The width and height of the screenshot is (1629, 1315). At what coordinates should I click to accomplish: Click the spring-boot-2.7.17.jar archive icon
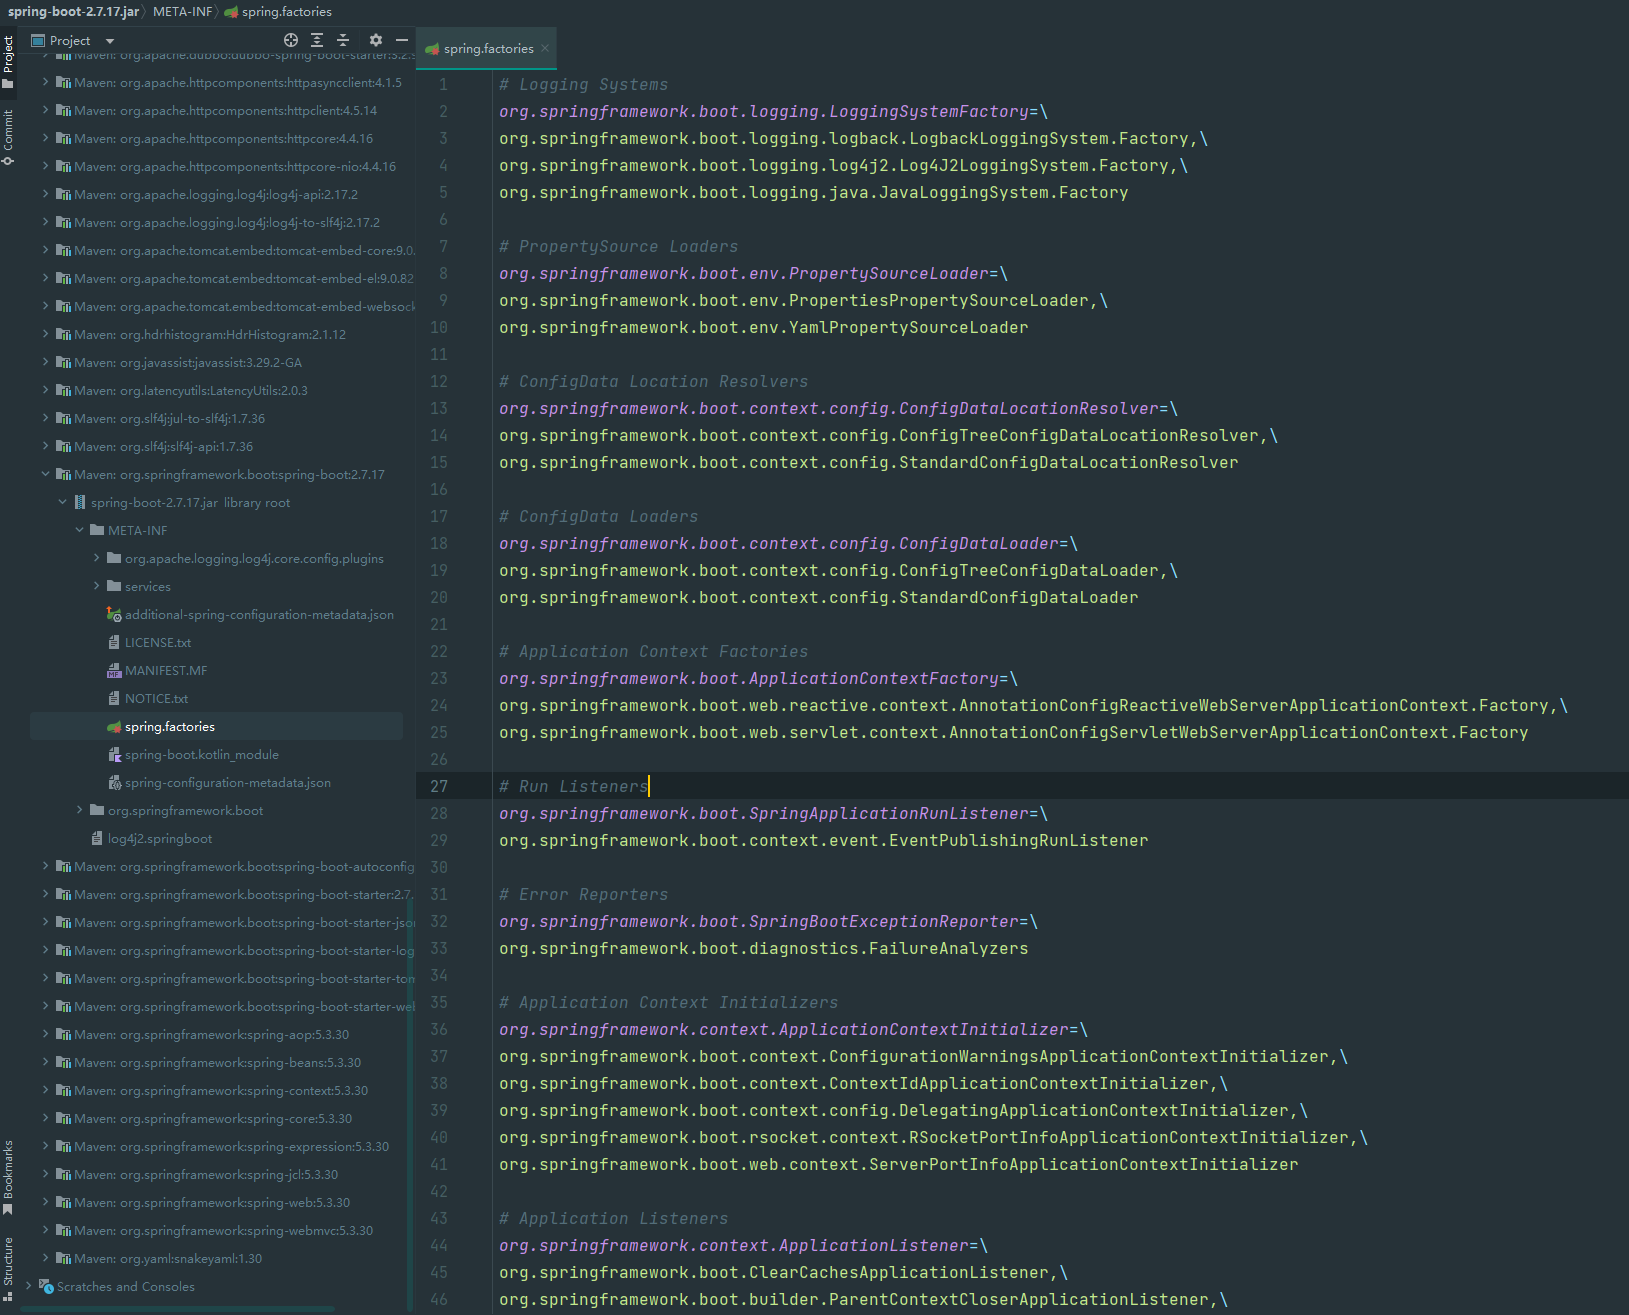[80, 502]
